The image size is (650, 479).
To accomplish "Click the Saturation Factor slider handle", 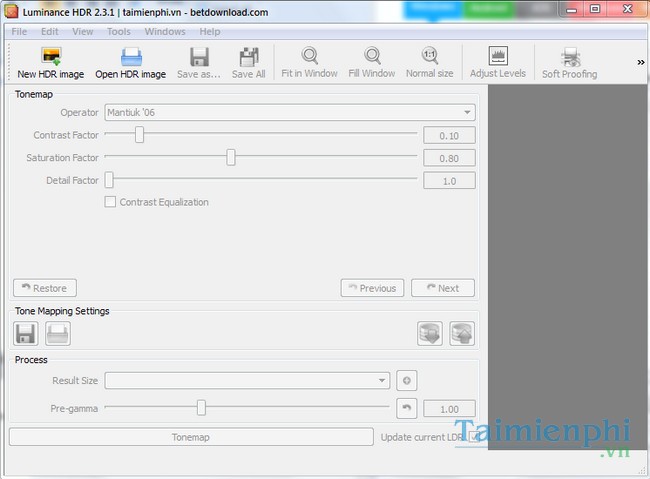I will pyautogui.click(x=231, y=157).
